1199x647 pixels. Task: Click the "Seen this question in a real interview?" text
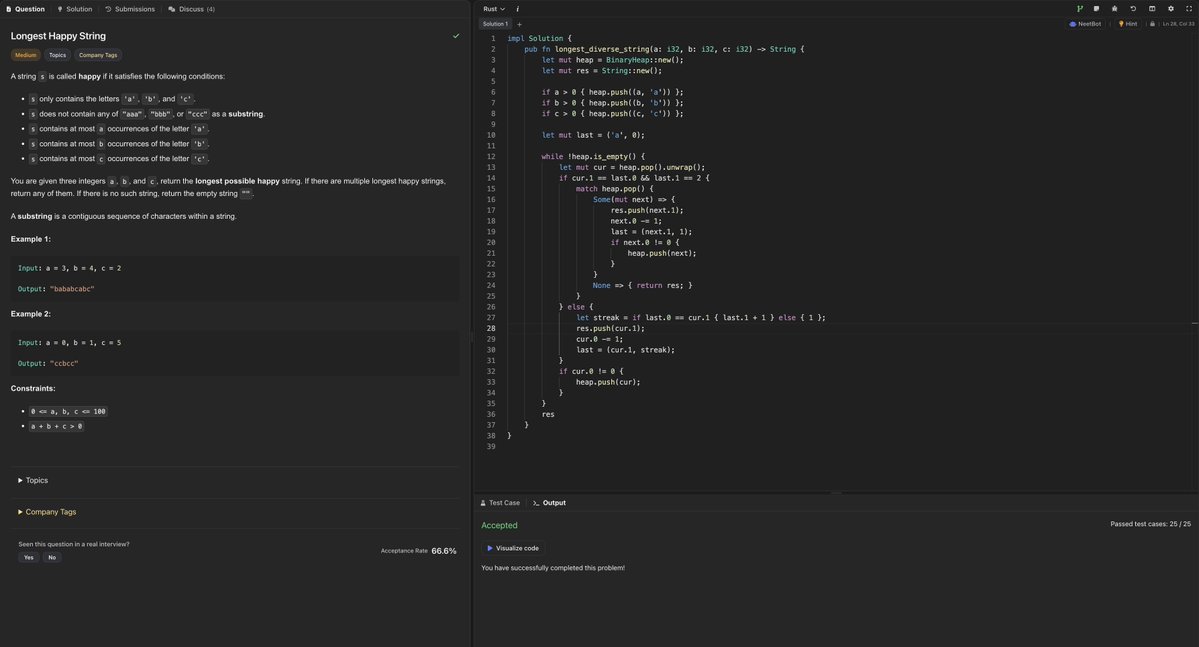click(x=73, y=544)
